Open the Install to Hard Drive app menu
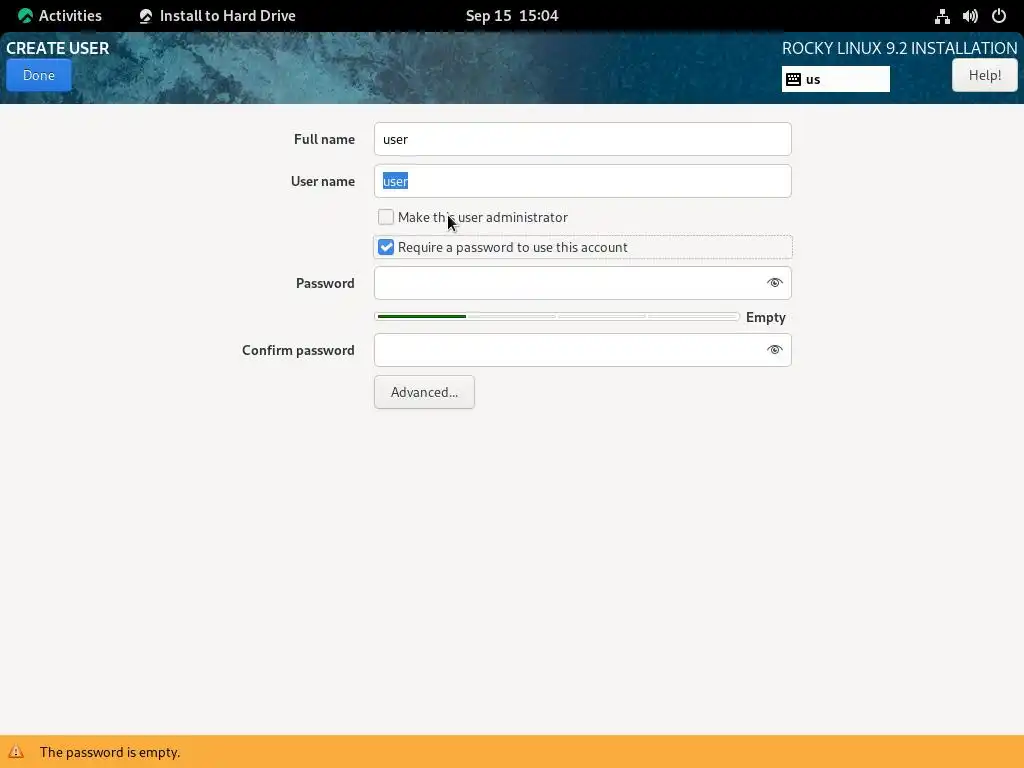Screen dimensions: 1024x768 tap(218, 16)
